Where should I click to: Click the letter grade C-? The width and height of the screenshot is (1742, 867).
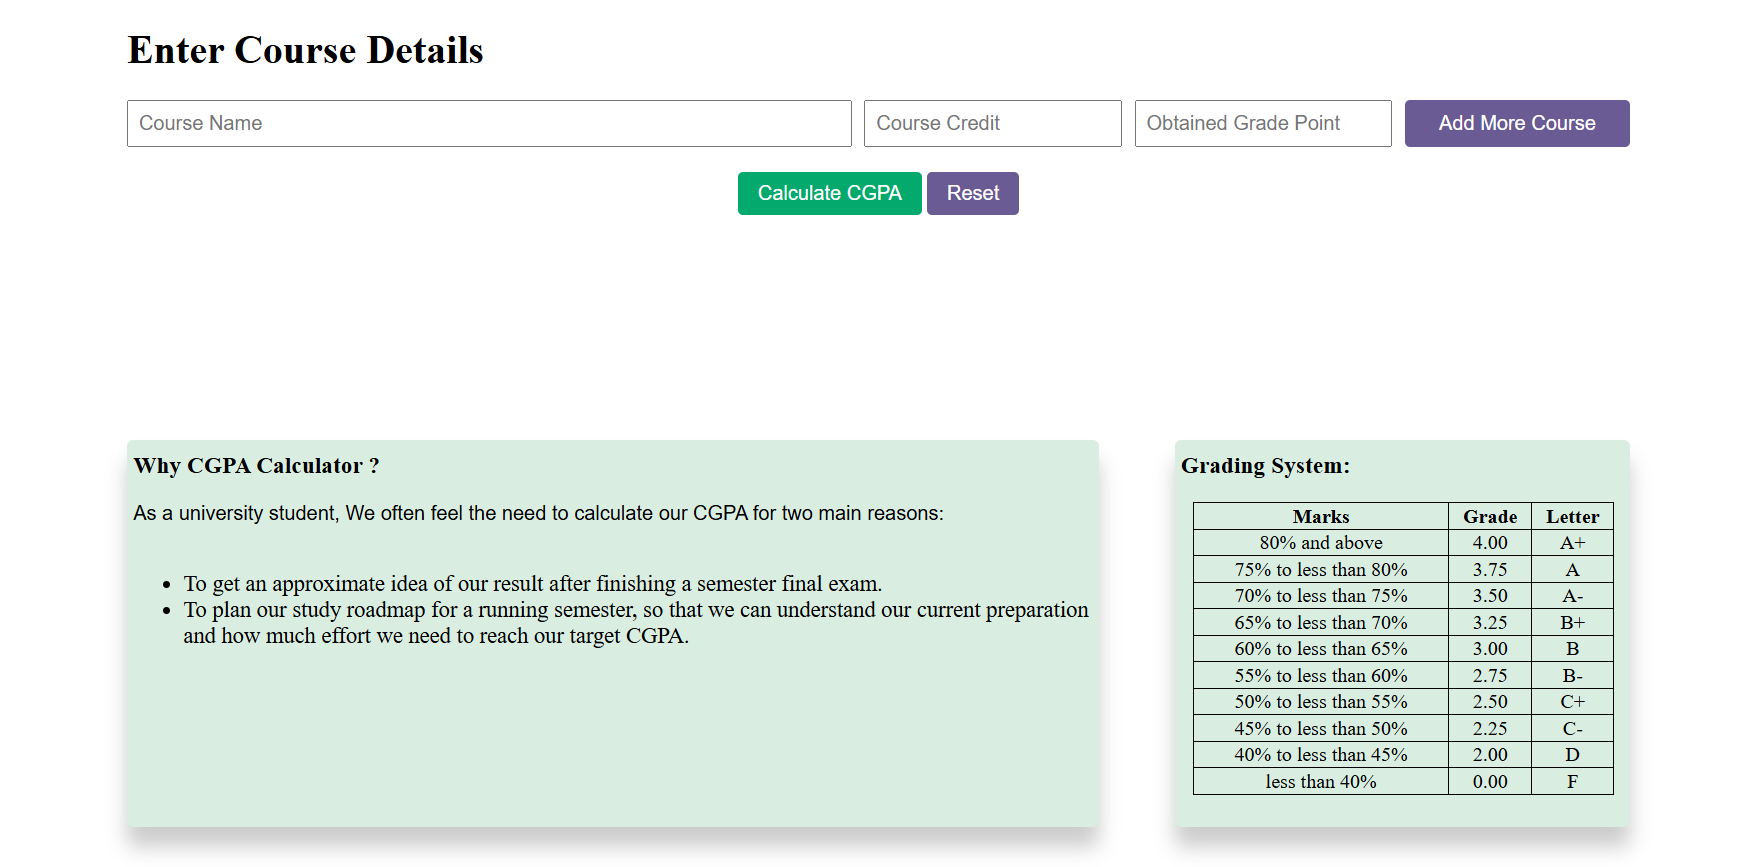1572,728
